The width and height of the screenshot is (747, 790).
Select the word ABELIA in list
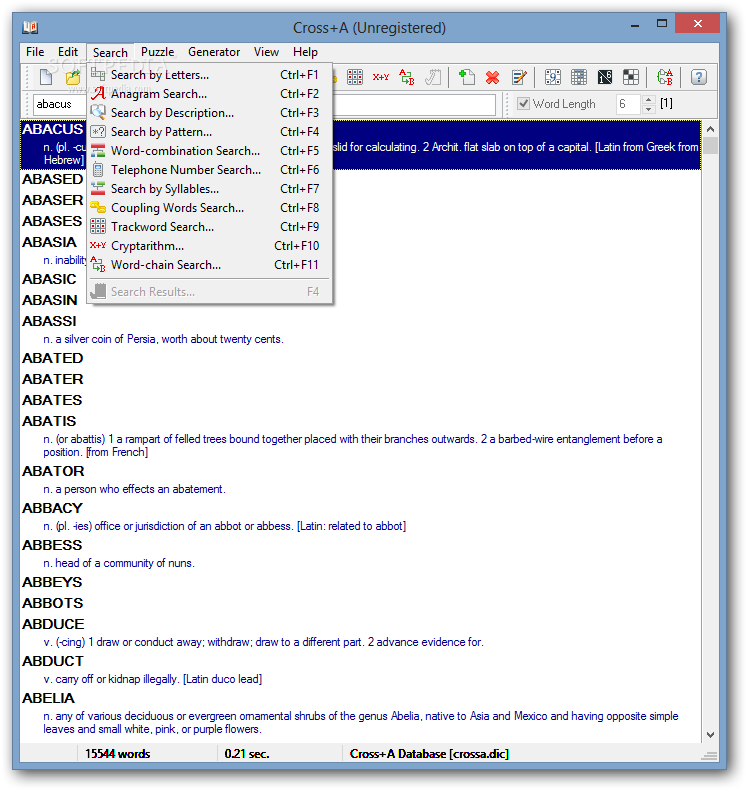[x=48, y=698]
